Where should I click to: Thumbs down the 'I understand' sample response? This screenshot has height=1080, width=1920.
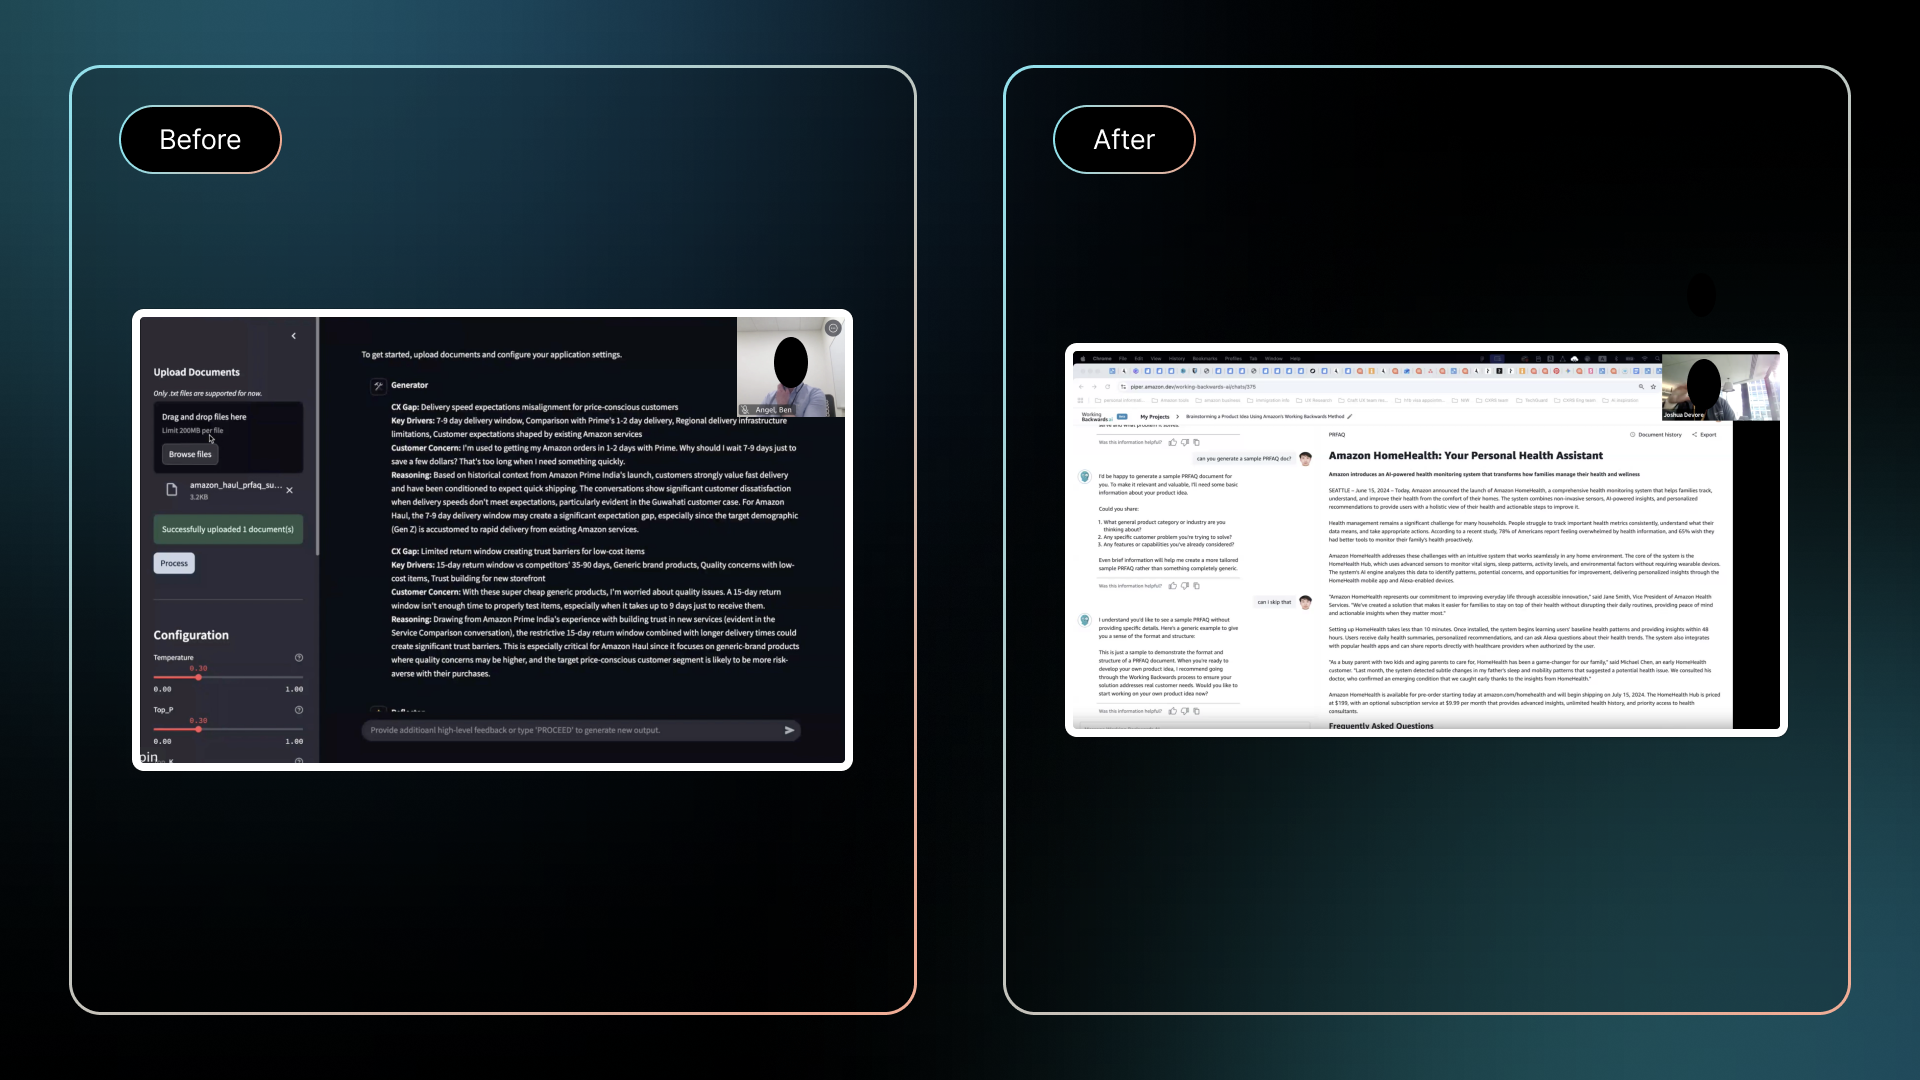[x=1185, y=711]
